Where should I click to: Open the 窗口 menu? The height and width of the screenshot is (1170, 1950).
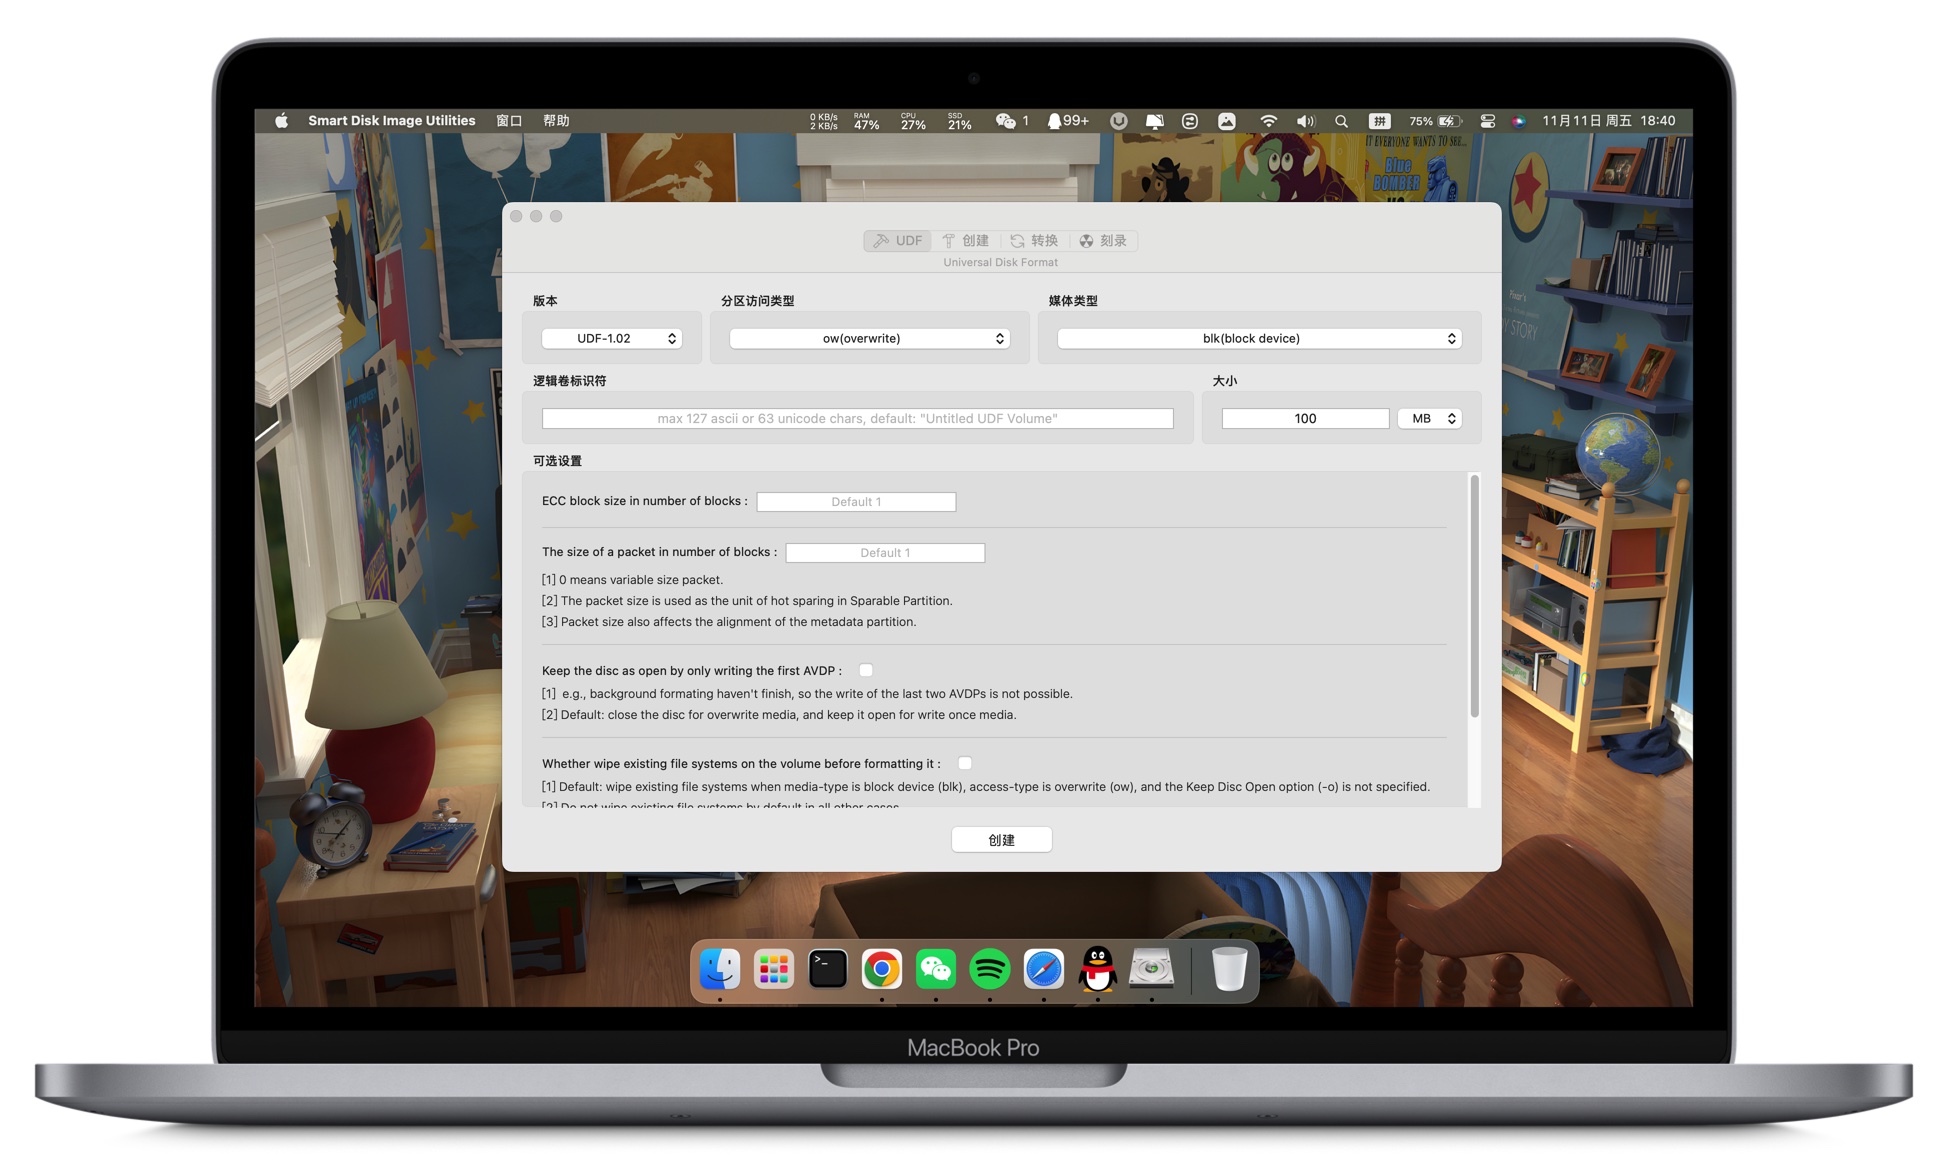click(509, 121)
